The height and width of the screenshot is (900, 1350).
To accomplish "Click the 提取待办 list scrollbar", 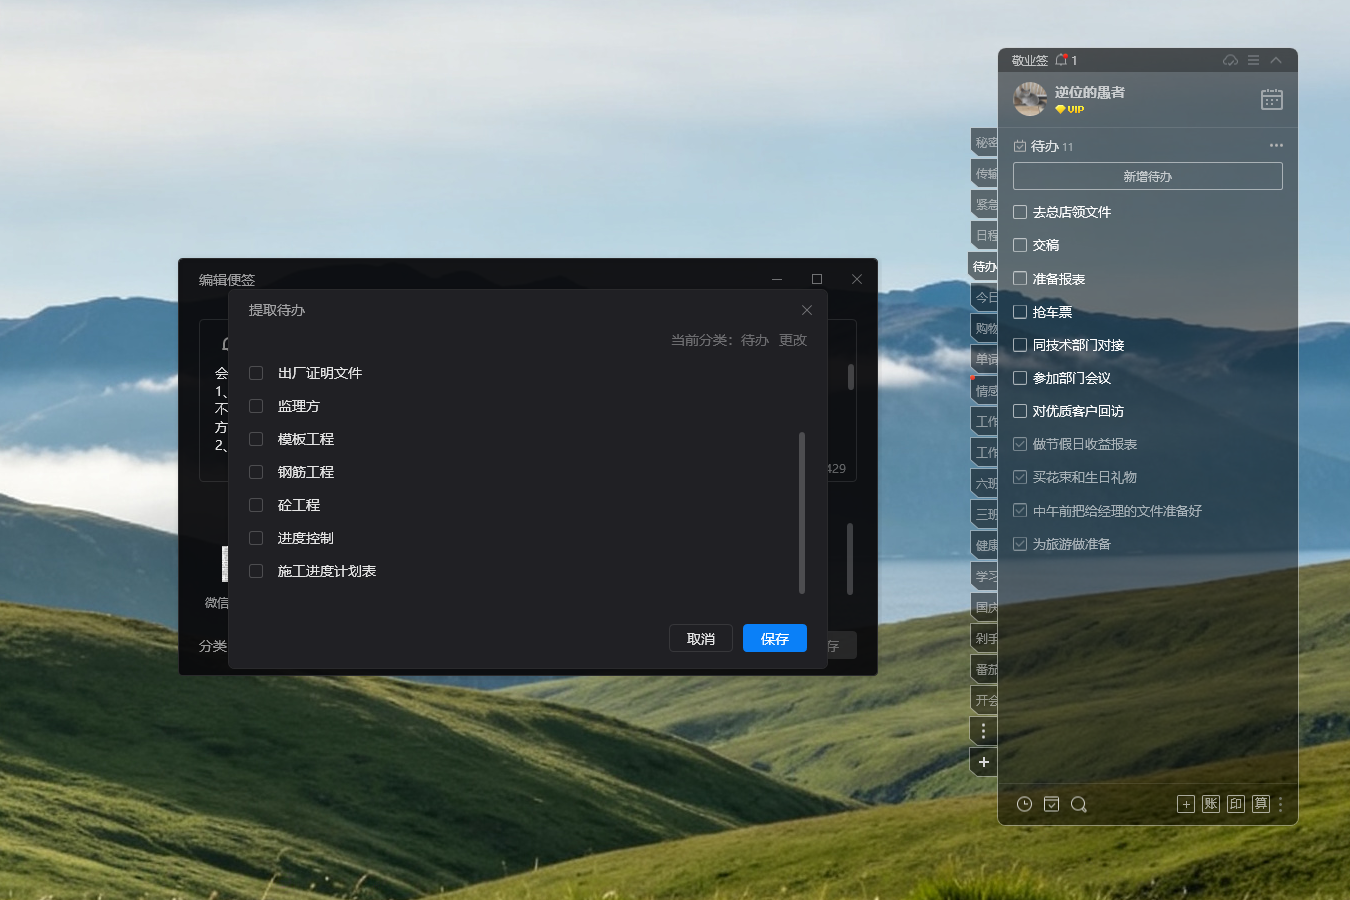I will 802,512.
